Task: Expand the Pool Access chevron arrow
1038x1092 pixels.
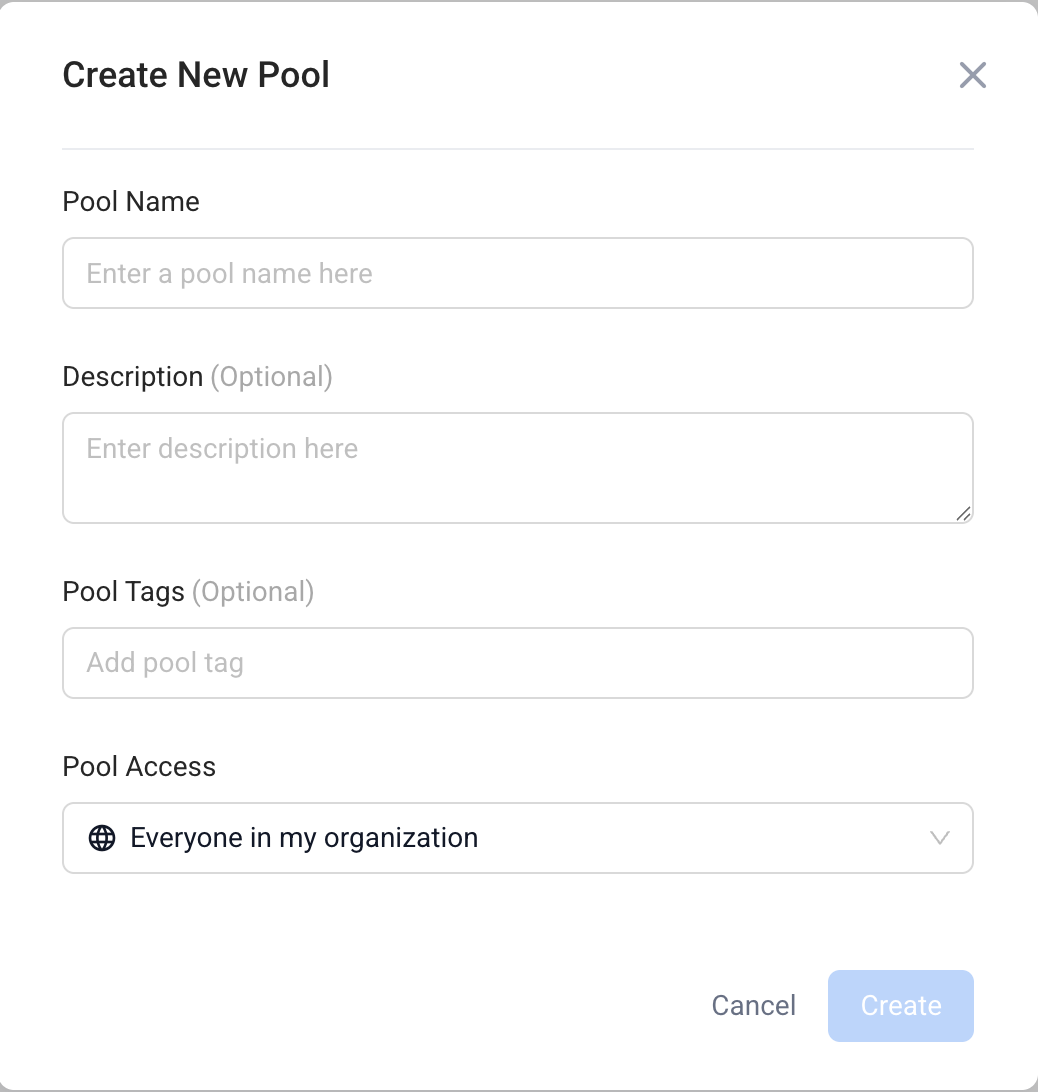Action: pos(940,838)
